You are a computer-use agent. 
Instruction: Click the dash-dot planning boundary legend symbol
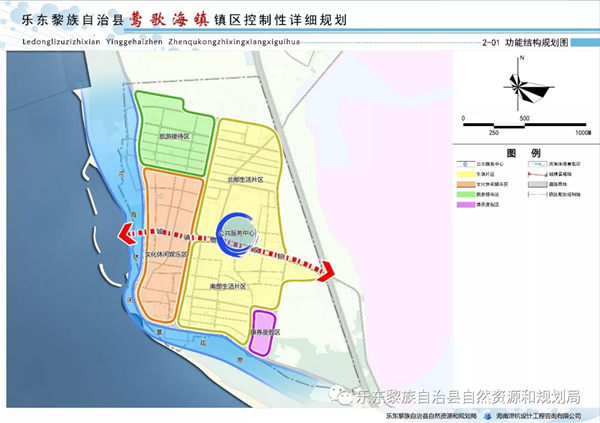click(537, 194)
